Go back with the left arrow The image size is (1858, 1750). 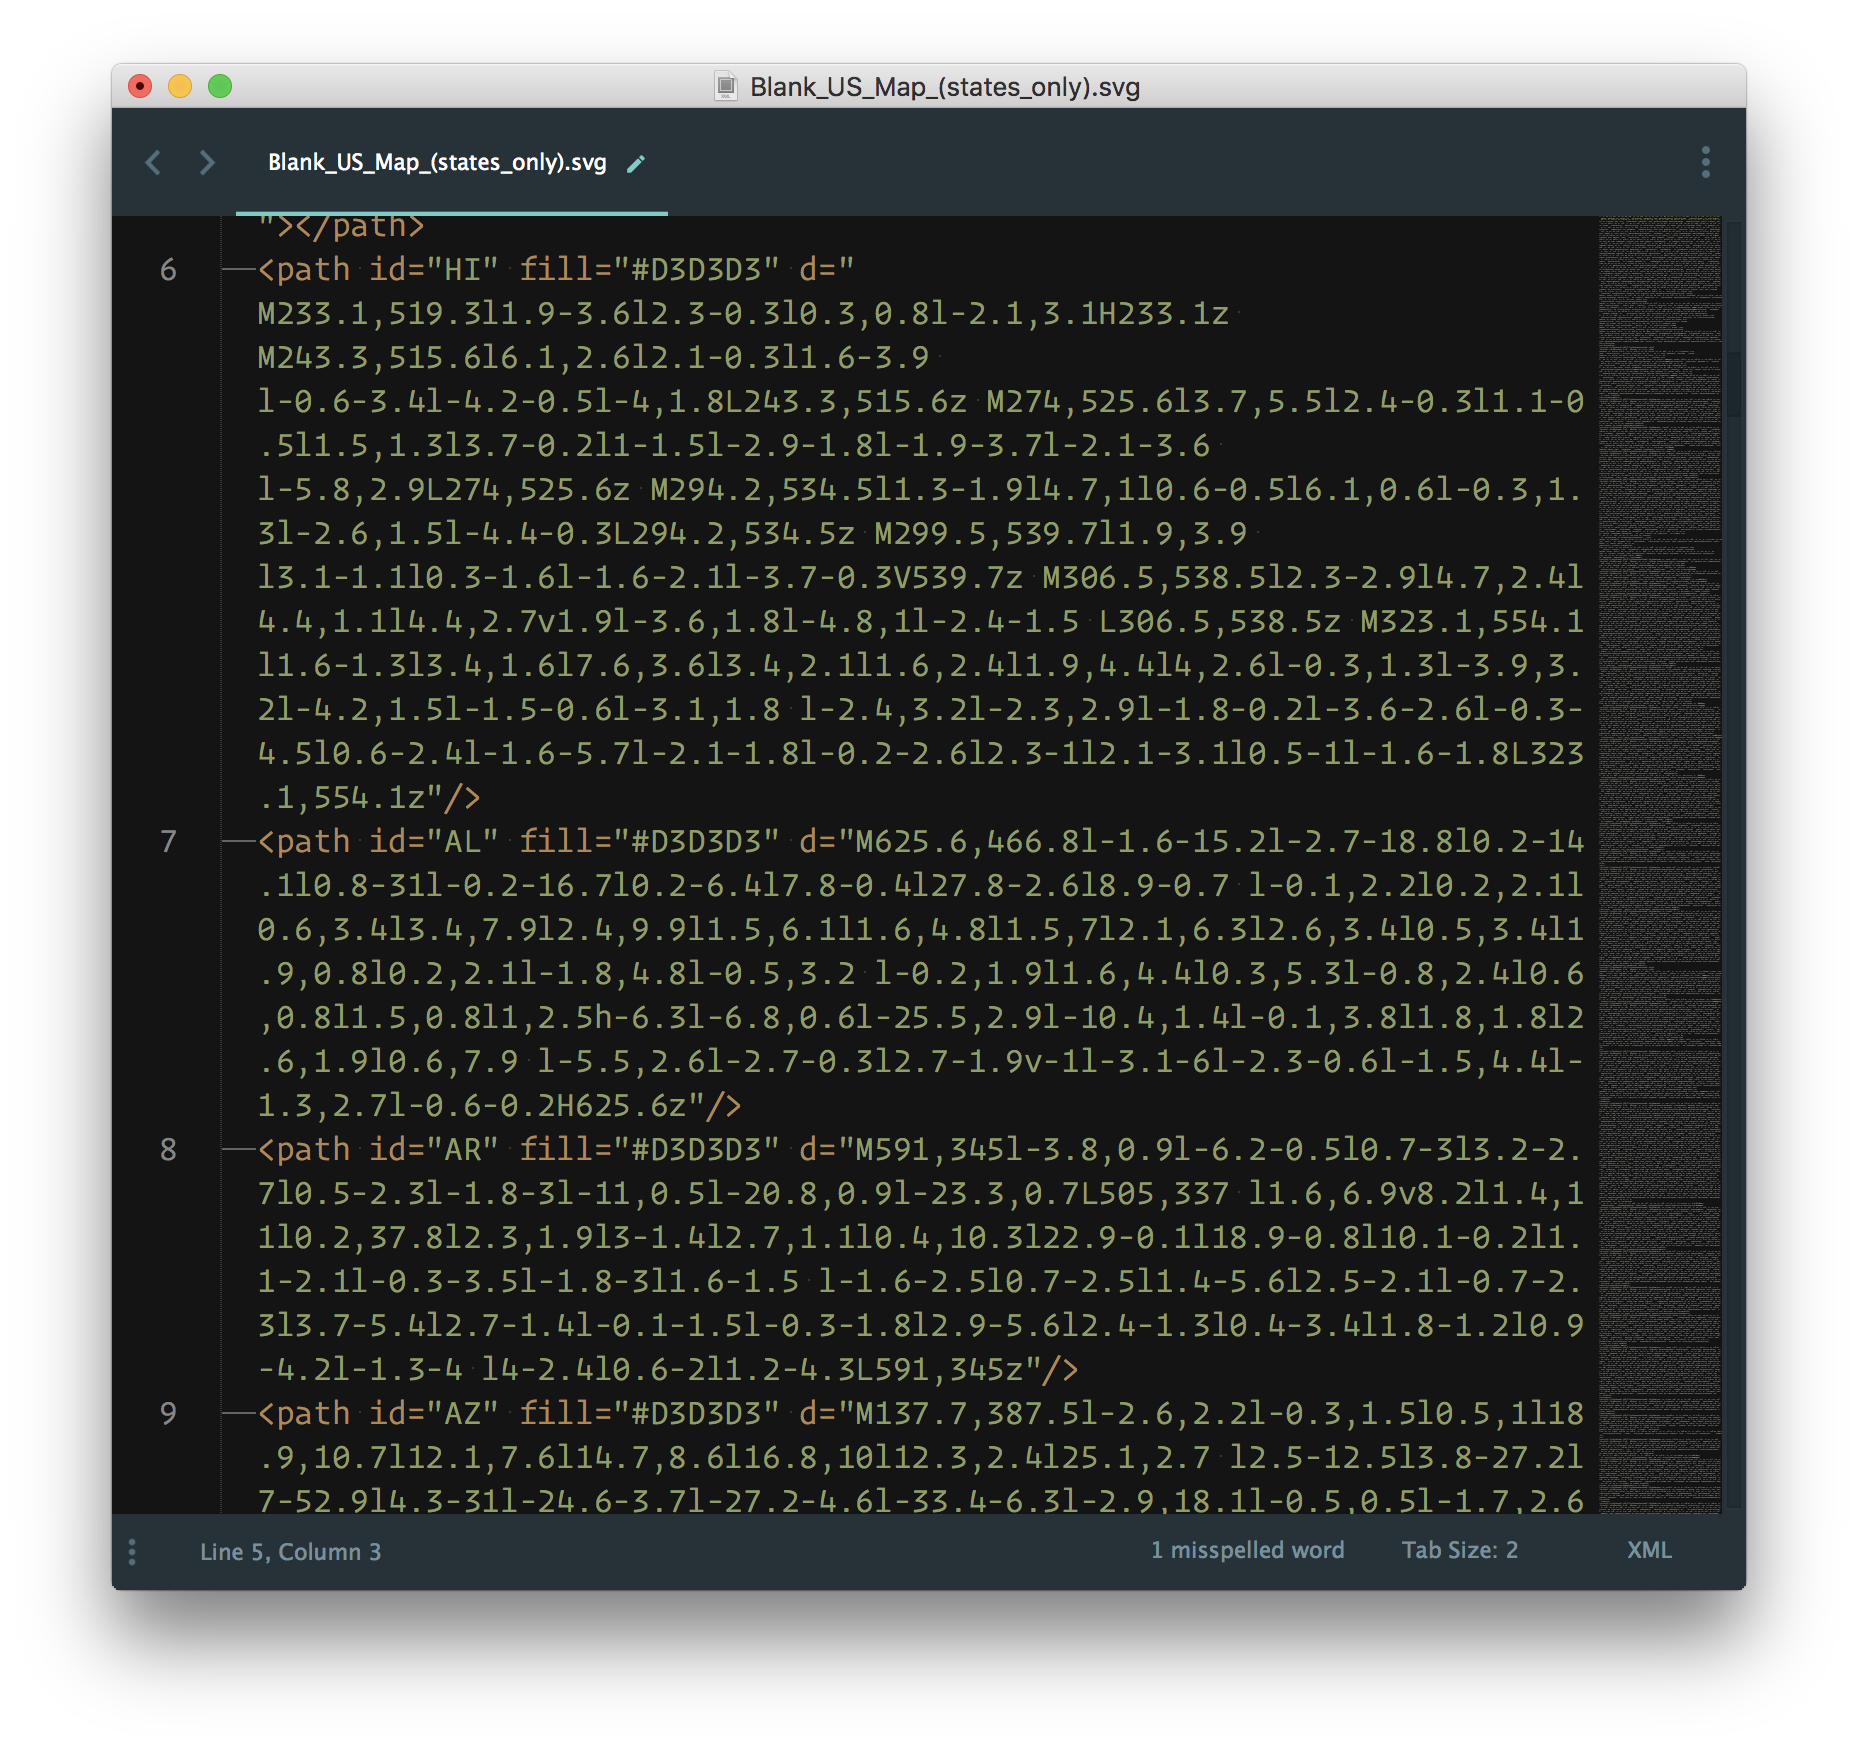point(153,162)
